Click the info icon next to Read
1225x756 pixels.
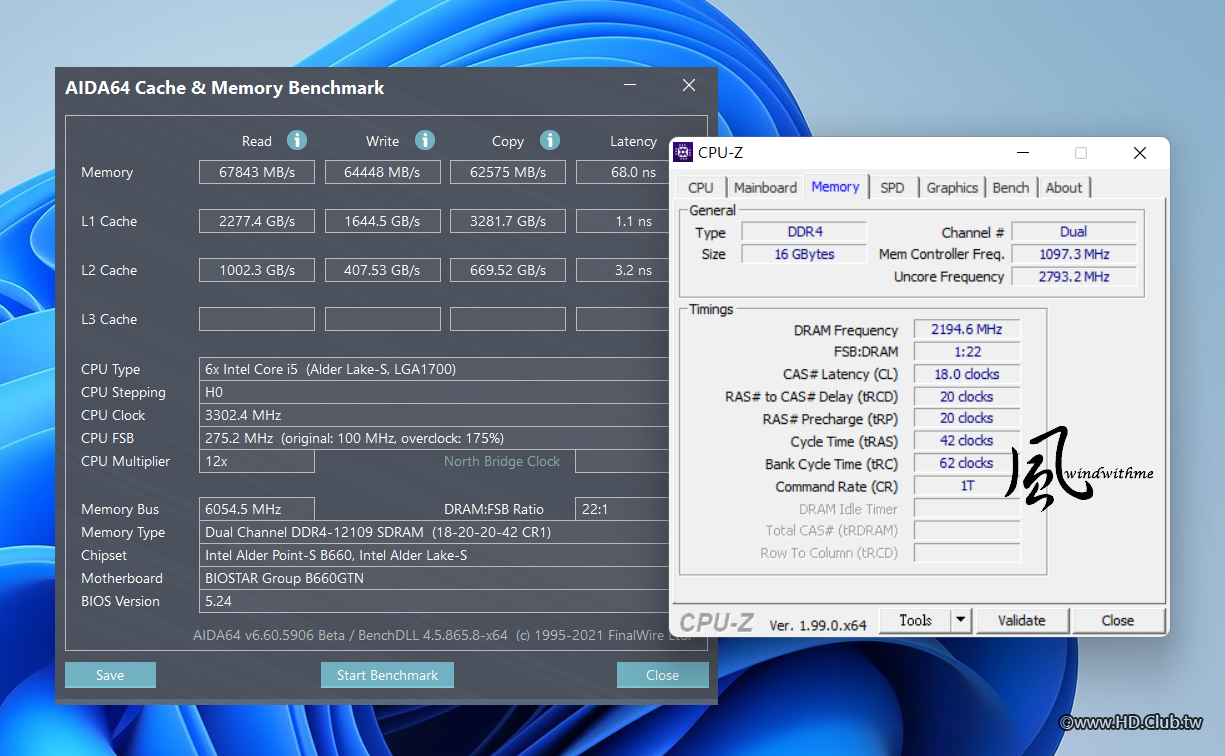tap(297, 140)
